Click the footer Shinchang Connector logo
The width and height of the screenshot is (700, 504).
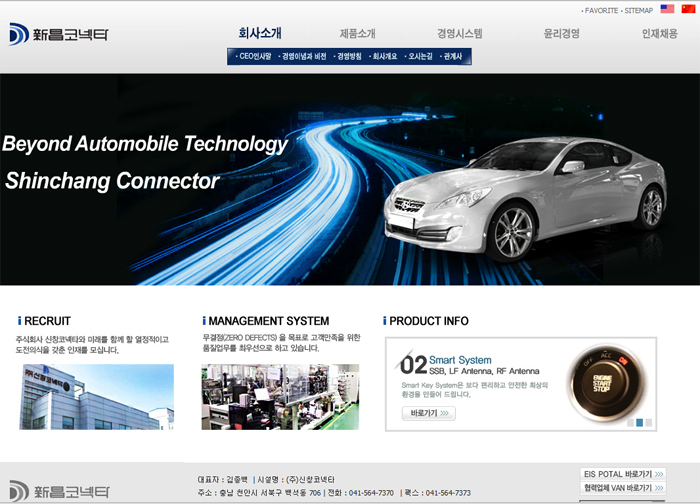(x=59, y=490)
